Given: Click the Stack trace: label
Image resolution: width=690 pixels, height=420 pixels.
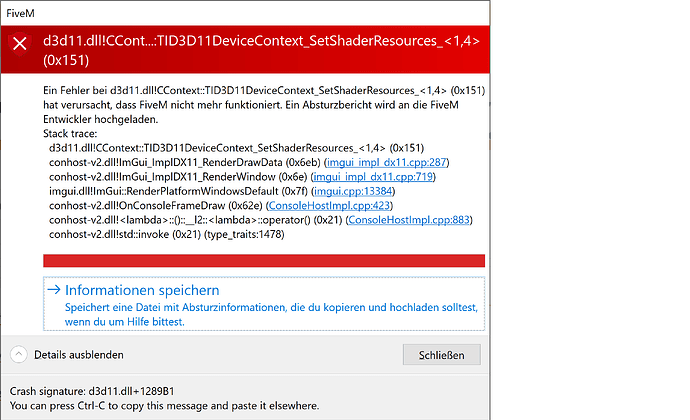Looking at the screenshot, I should click(70, 133).
